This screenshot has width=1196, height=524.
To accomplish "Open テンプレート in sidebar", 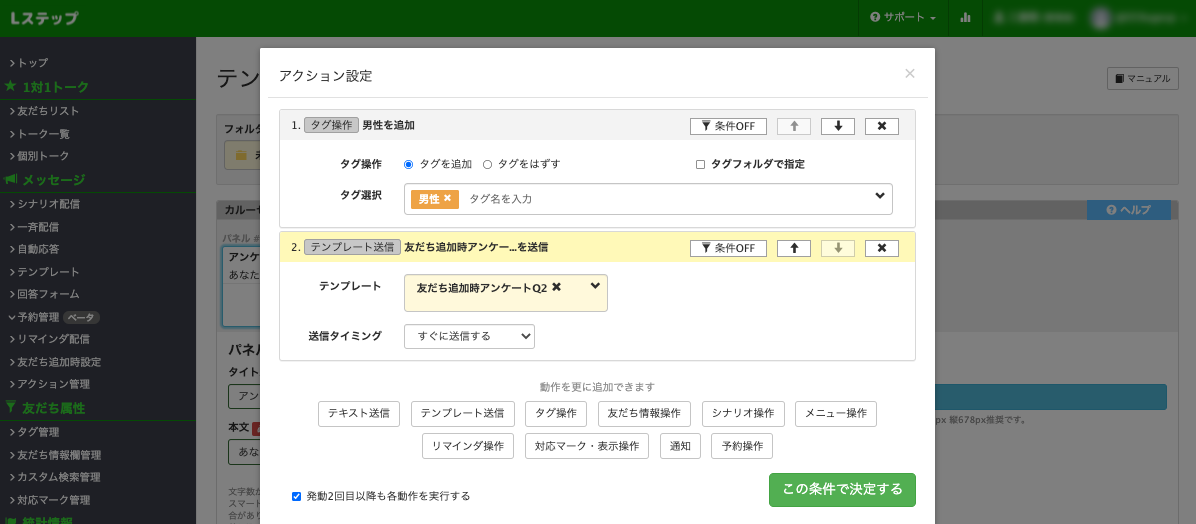I will (48, 272).
